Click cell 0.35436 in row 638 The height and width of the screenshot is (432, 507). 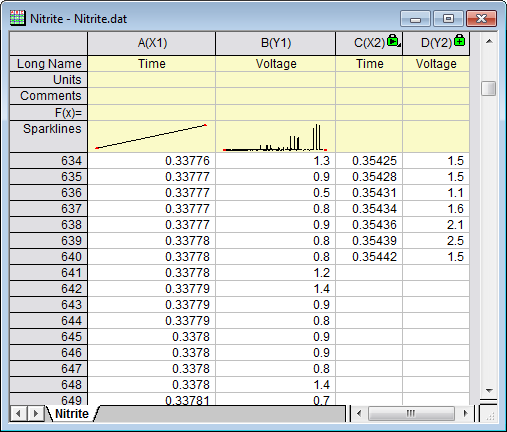(x=369, y=225)
